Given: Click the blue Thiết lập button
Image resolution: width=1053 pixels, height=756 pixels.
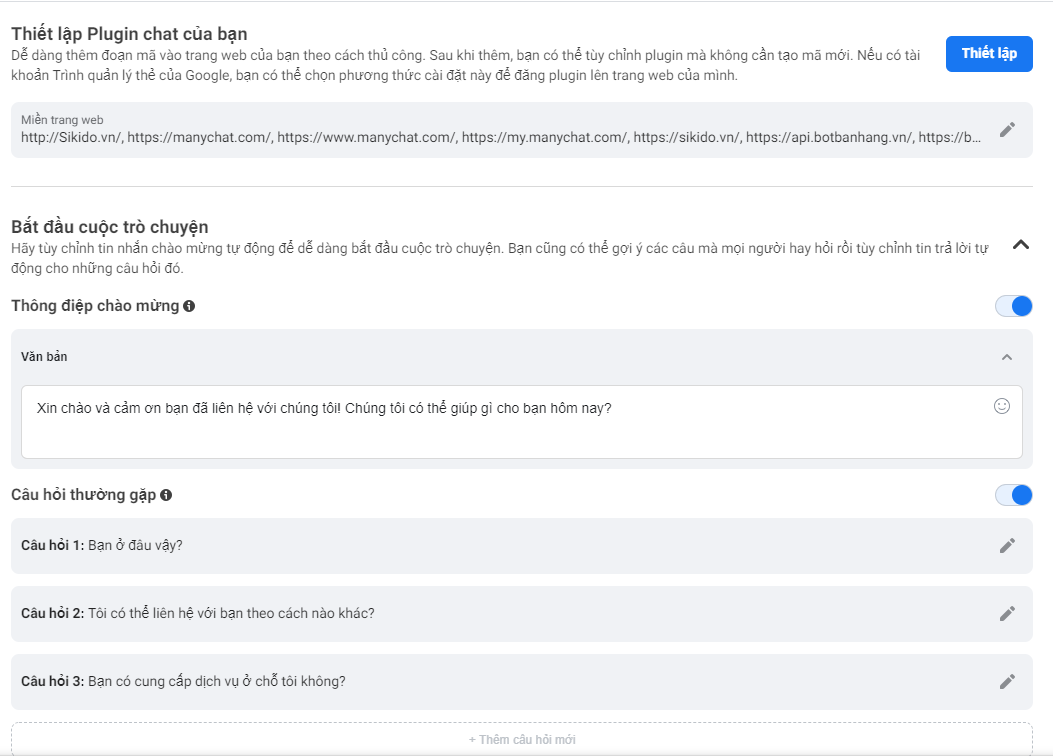Looking at the screenshot, I should point(989,54).
